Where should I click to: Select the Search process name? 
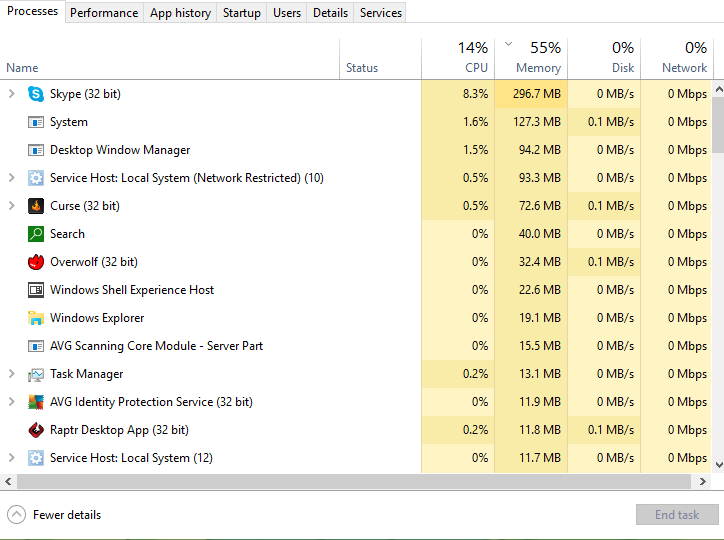click(67, 234)
